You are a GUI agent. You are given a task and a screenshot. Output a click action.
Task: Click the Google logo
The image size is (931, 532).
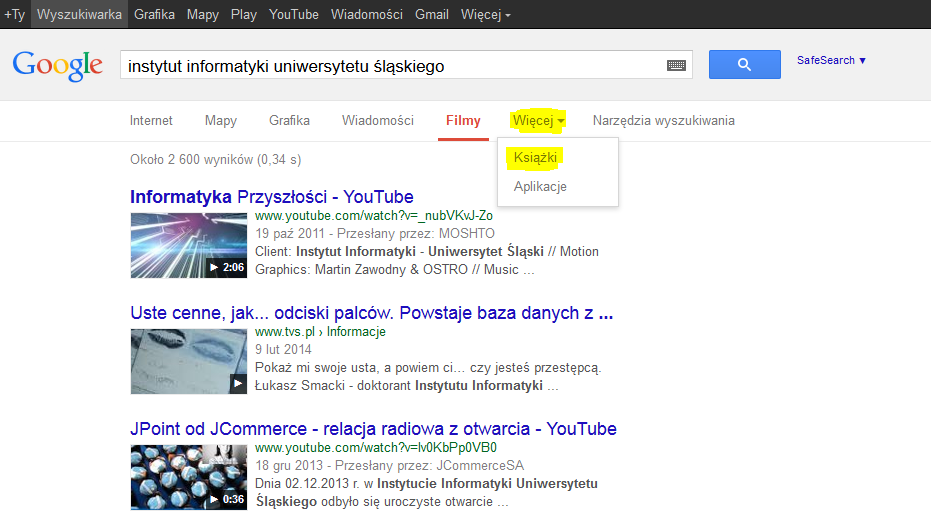pos(58,65)
